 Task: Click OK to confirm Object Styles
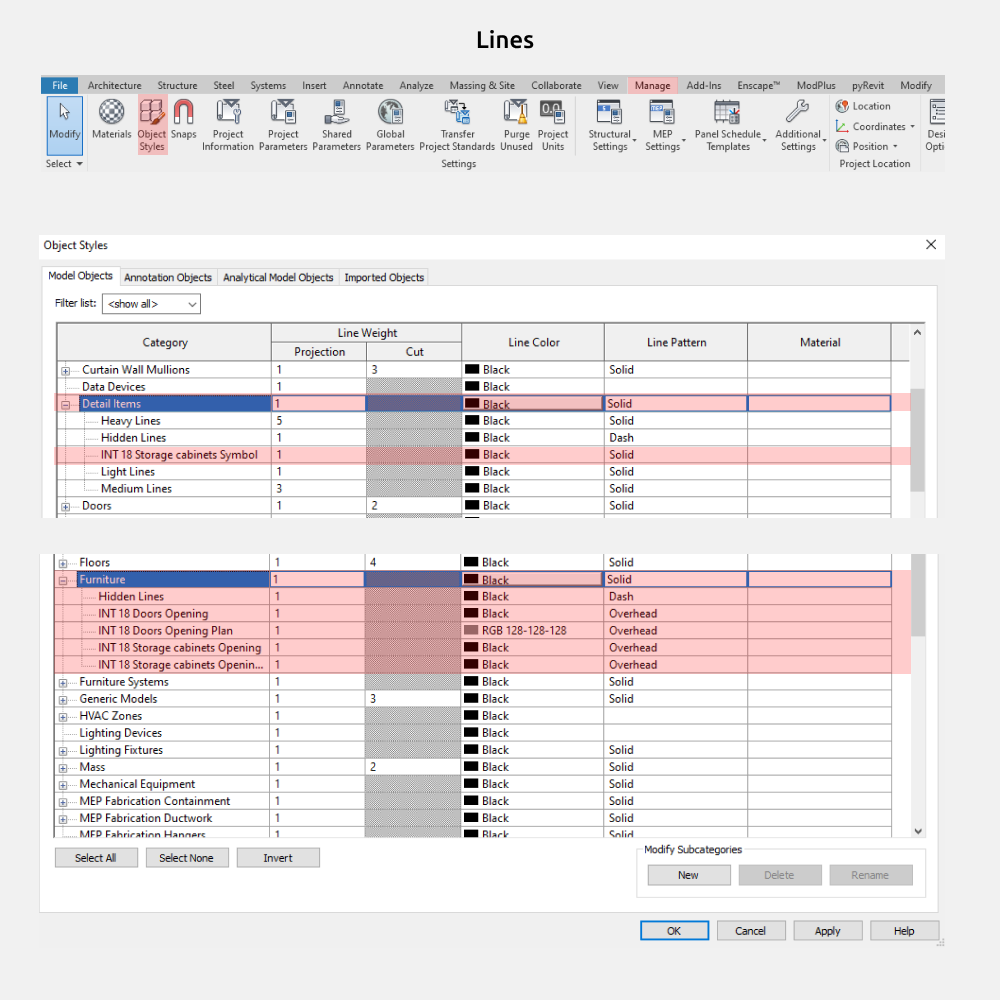[674, 930]
